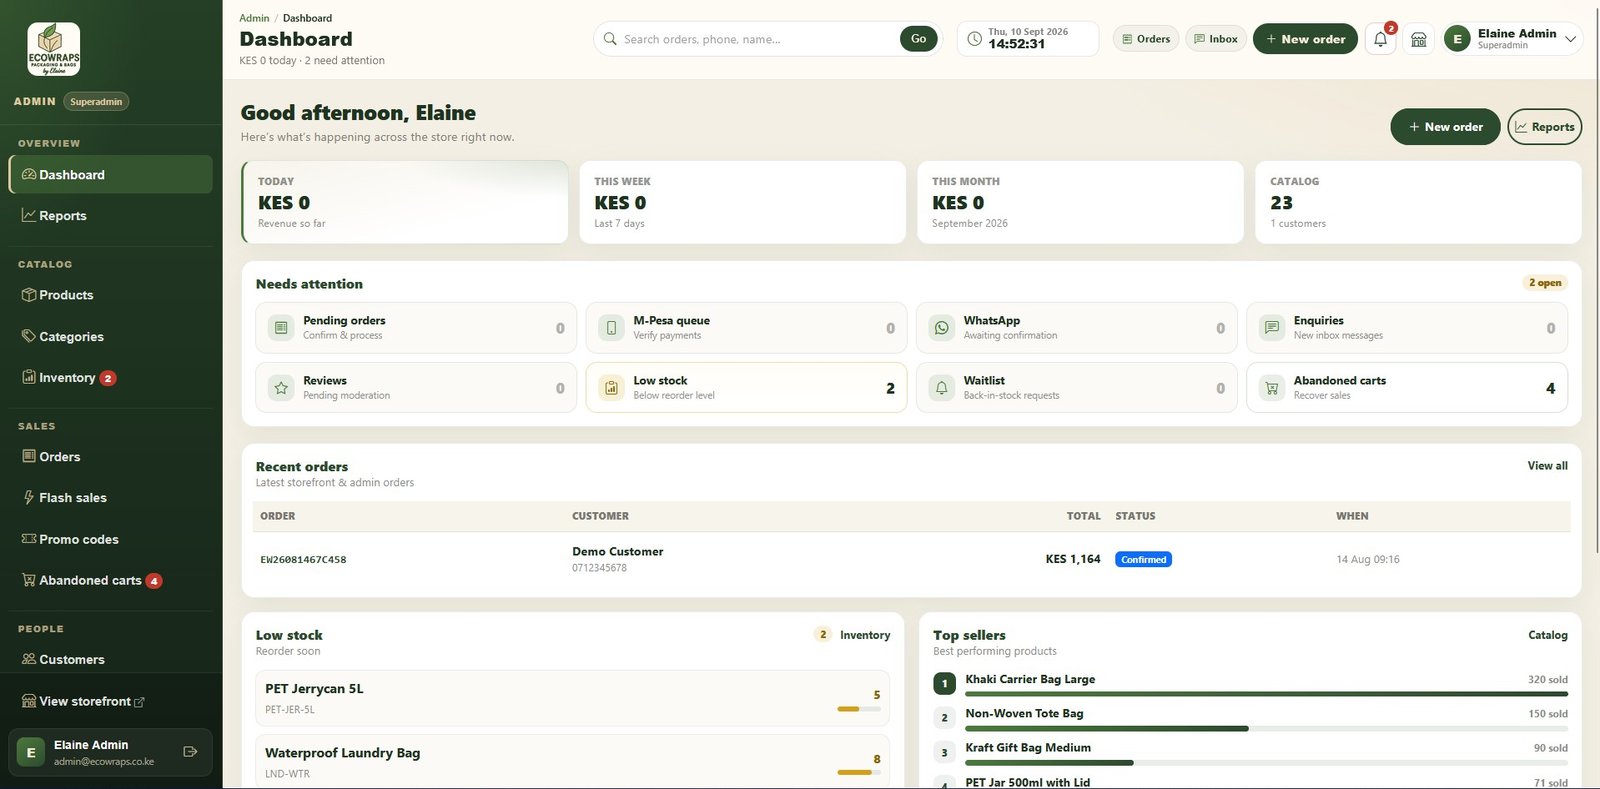The width and height of the screenshot is (1600, 789).
Task: Click the Low stock card icon
Action: point(611,388)
